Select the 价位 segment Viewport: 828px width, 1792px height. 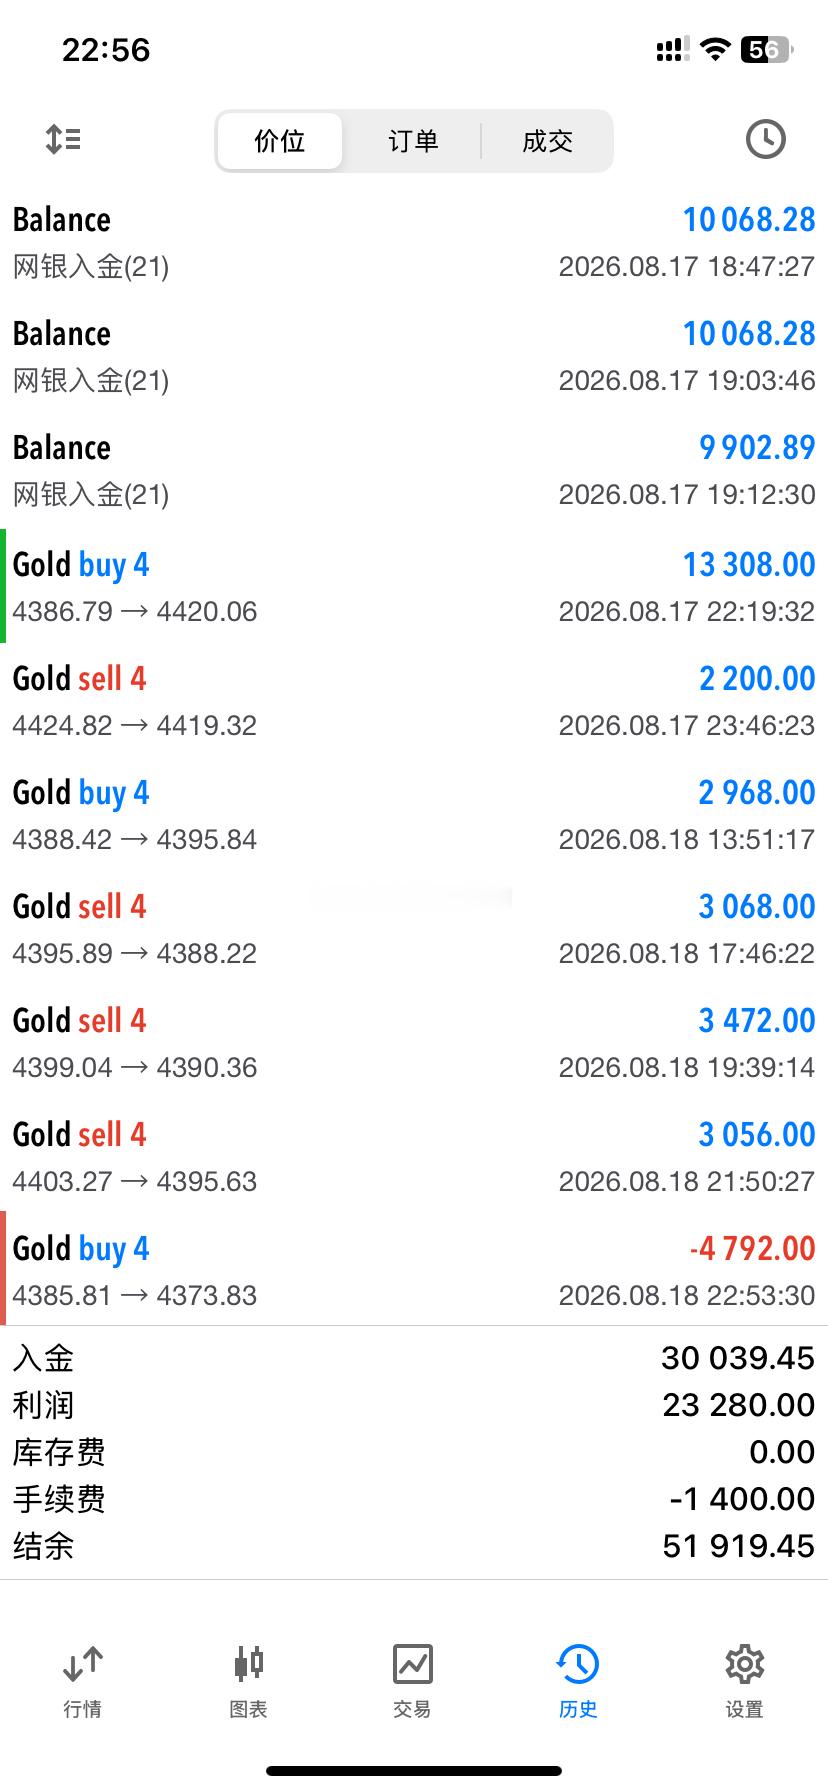point(280,141)
